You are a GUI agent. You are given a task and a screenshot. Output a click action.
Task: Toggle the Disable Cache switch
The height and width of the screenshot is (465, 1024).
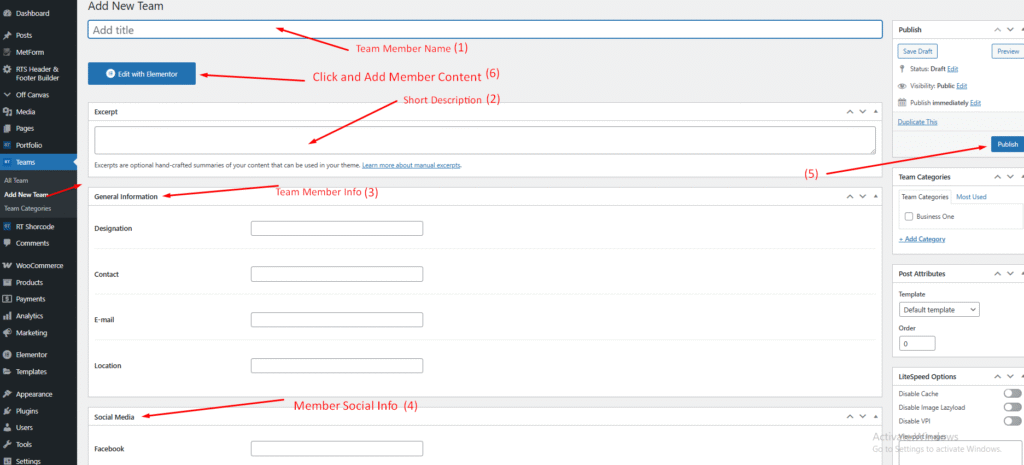(1012, 394)
